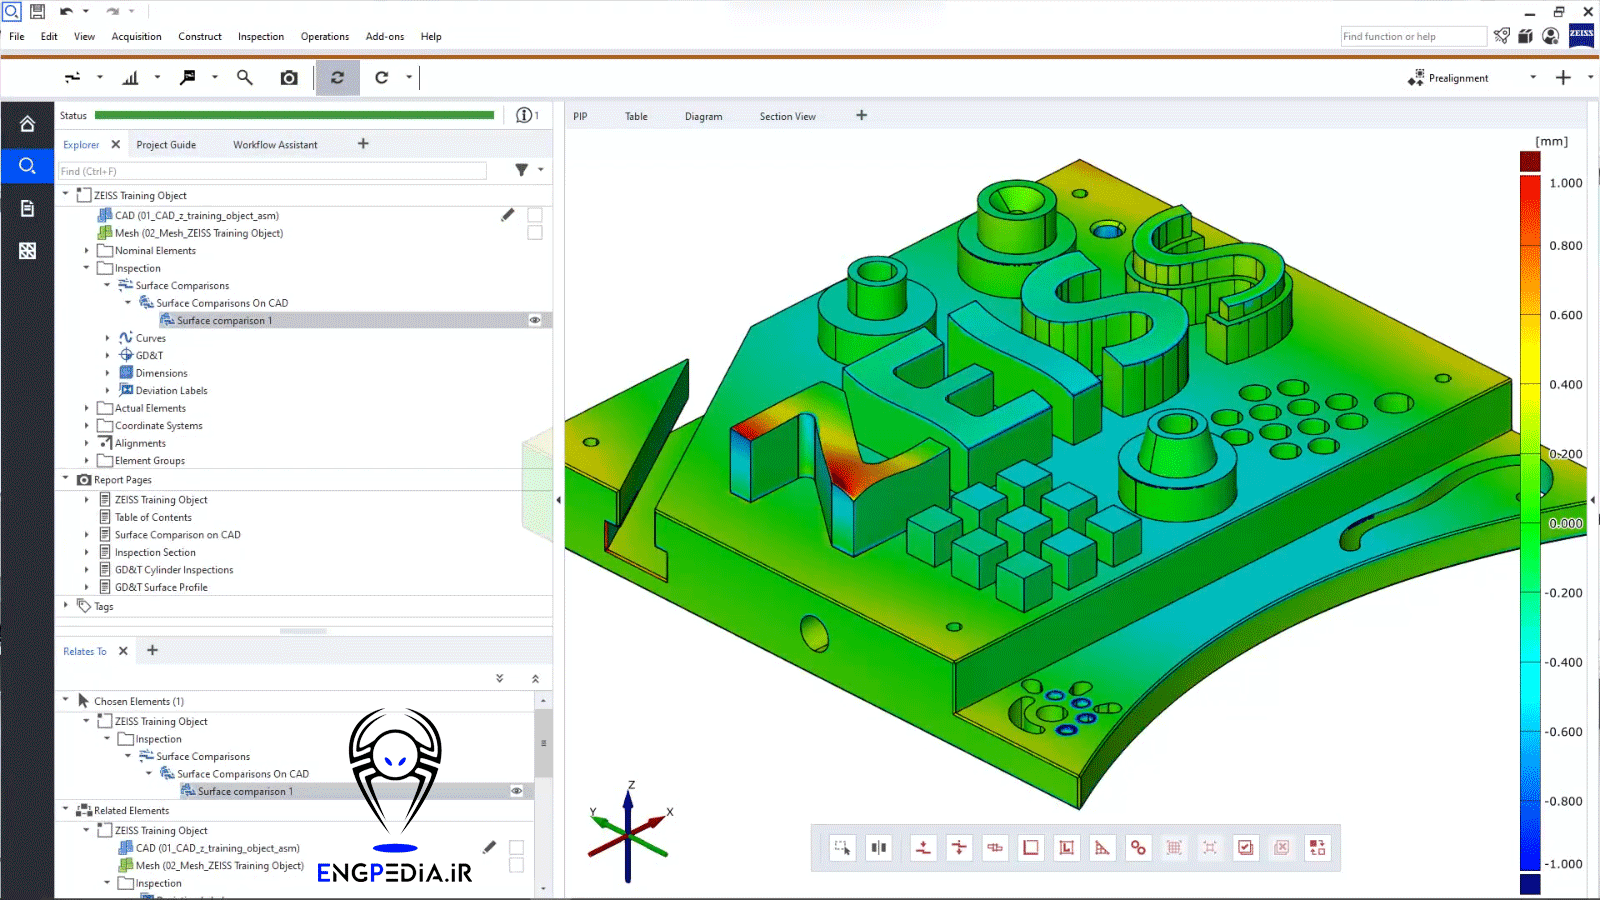This screenshot has width=1600, height=900.
Task: Open the Inspection menu
Action: 261,37
